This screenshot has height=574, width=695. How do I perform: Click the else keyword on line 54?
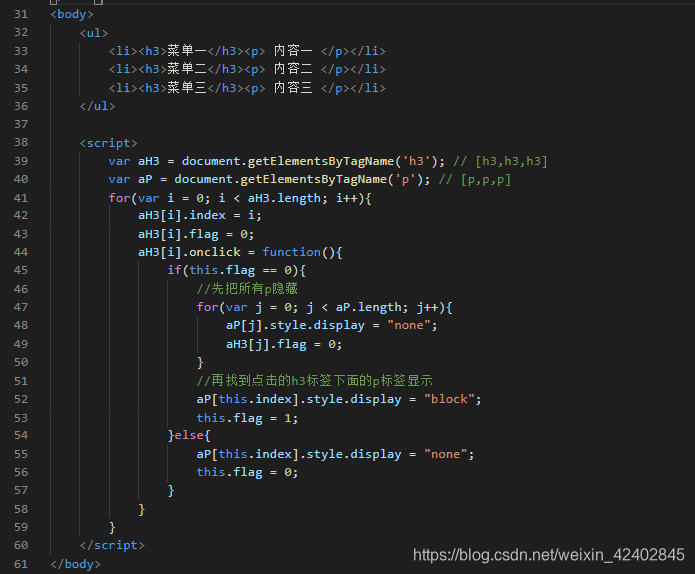(x=189, y=435)
